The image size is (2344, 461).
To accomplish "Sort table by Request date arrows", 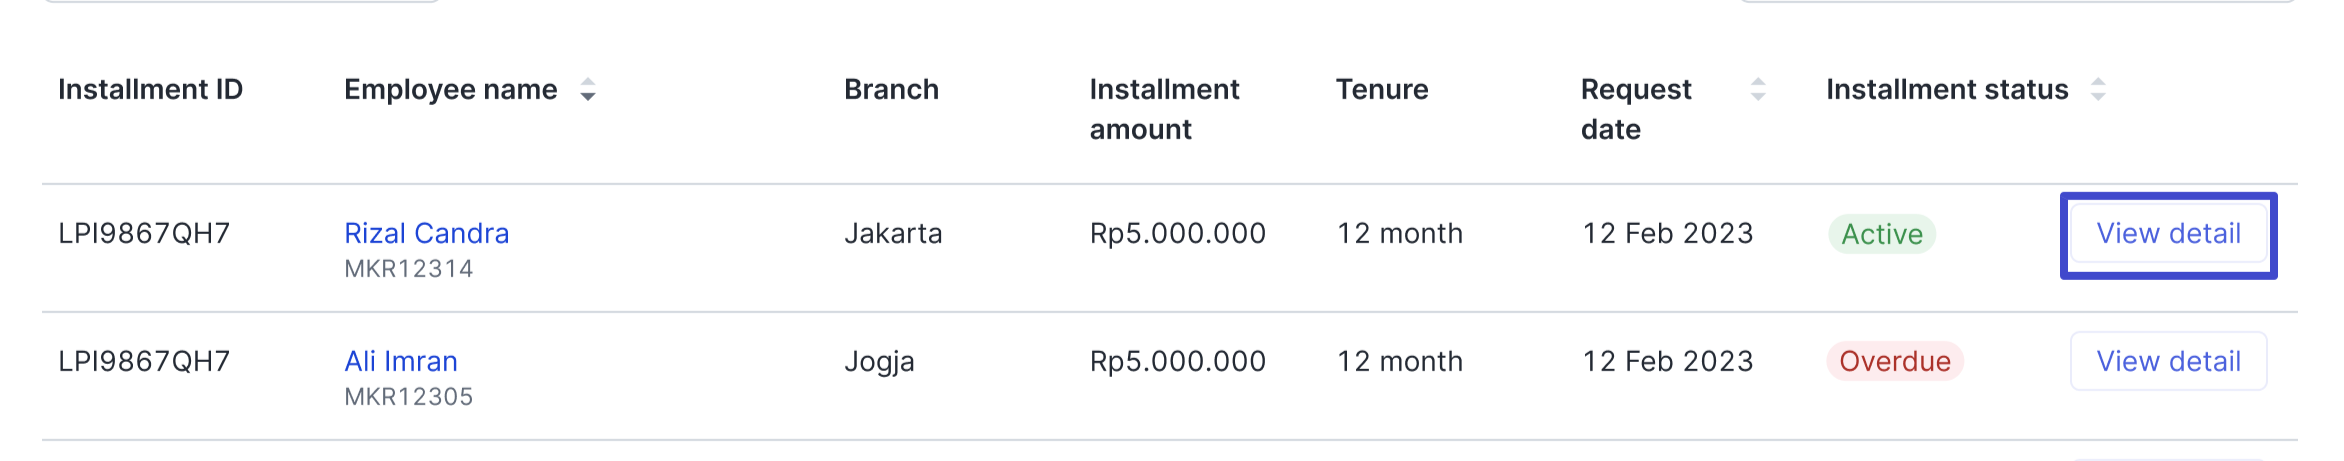I will pos(1757,89).
